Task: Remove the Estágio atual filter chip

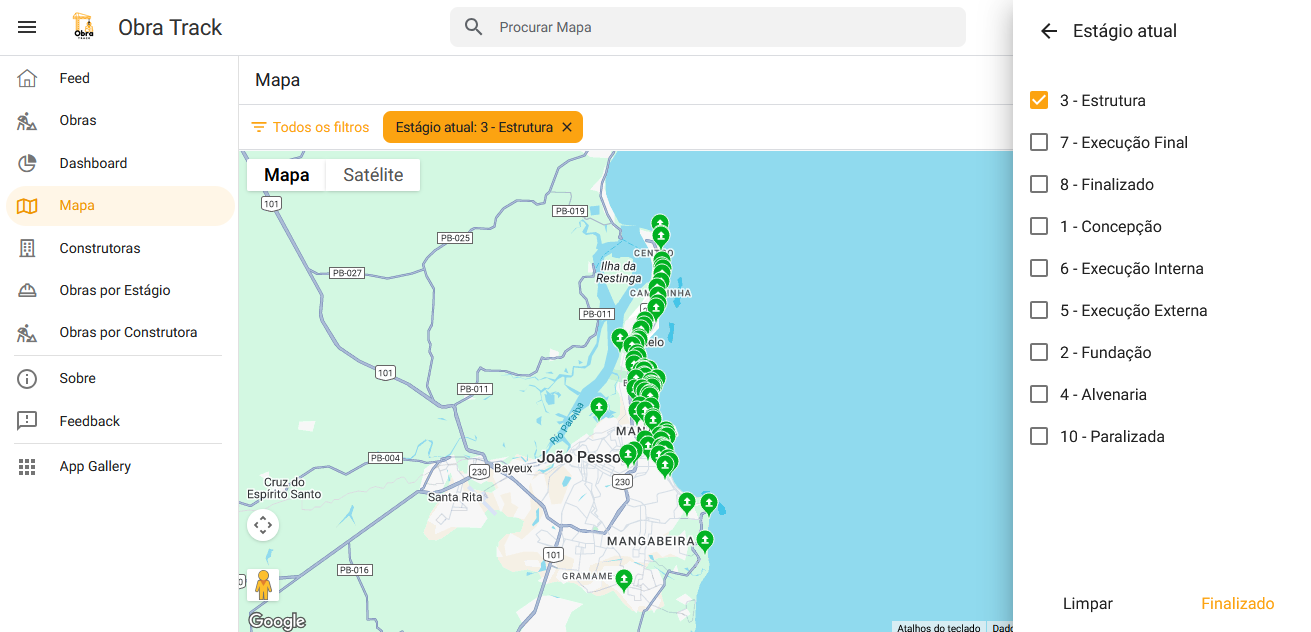Action: (567, 126)
